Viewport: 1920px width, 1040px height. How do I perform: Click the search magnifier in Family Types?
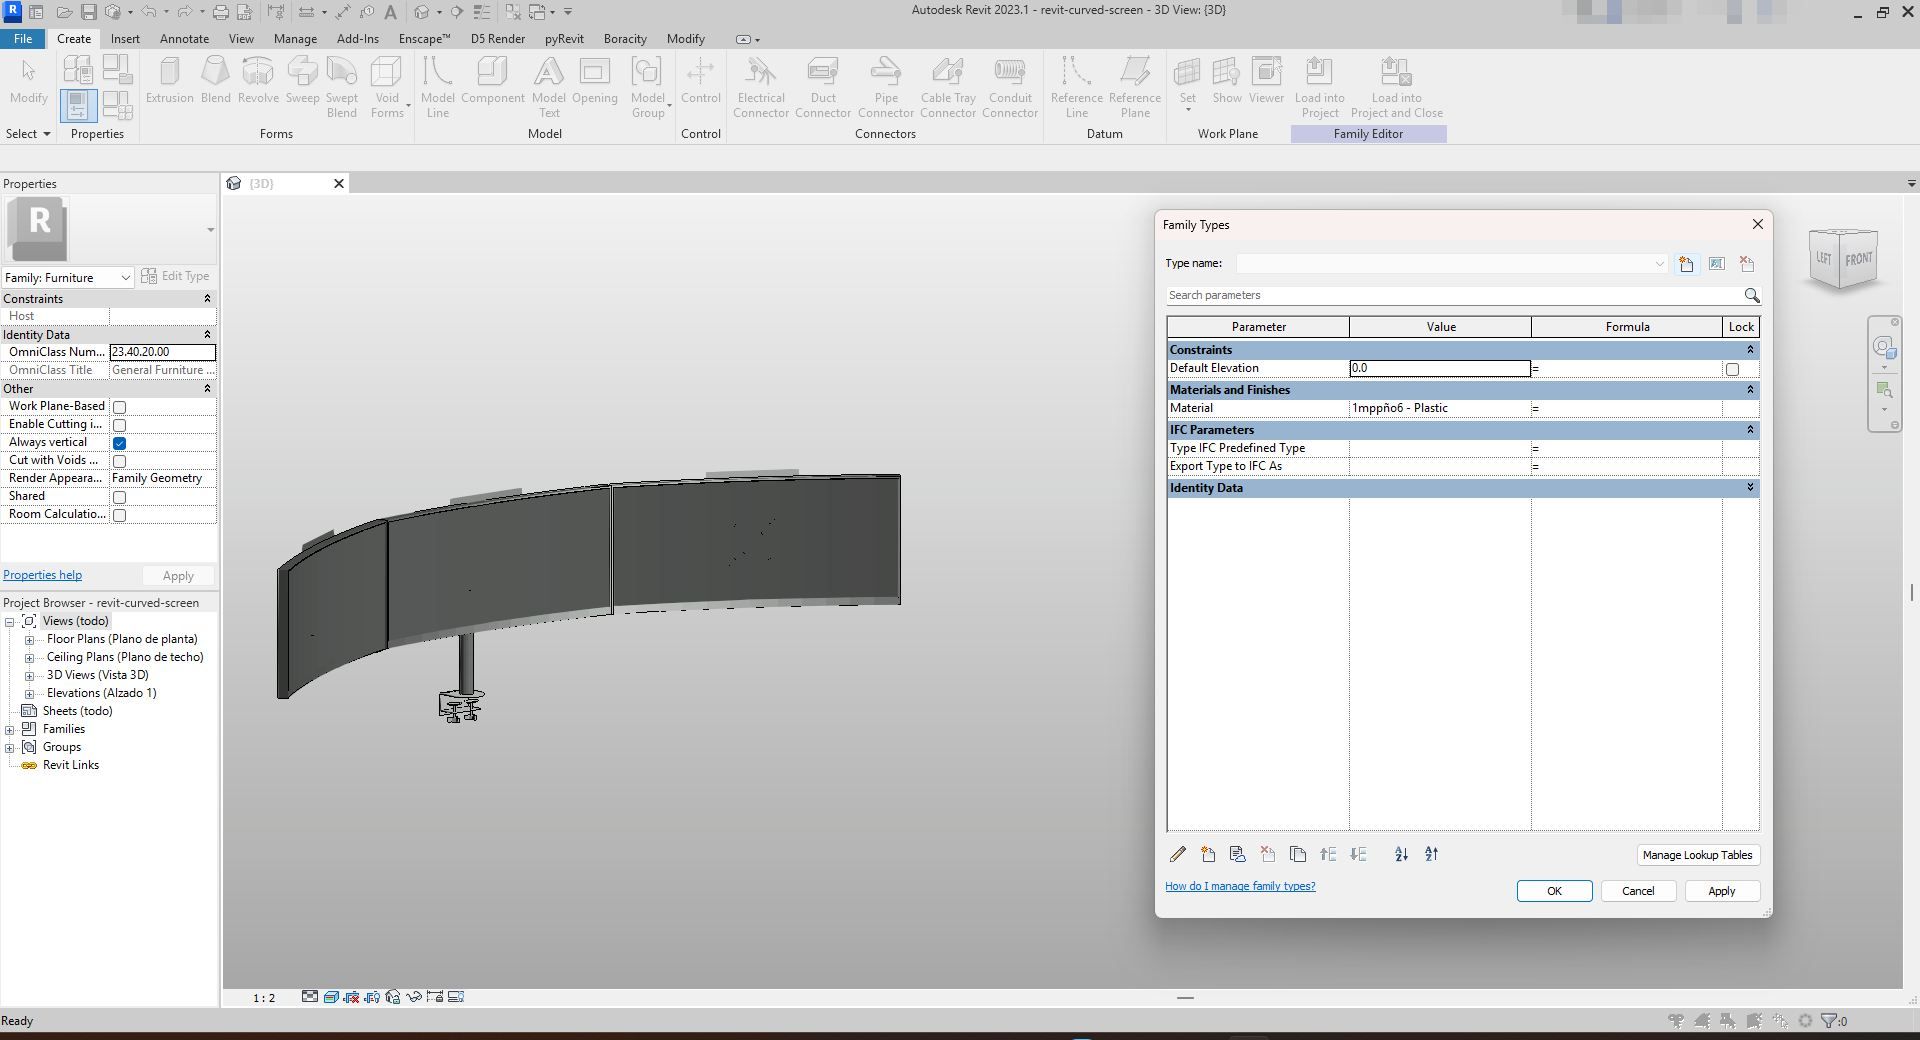click(1751, 295)
